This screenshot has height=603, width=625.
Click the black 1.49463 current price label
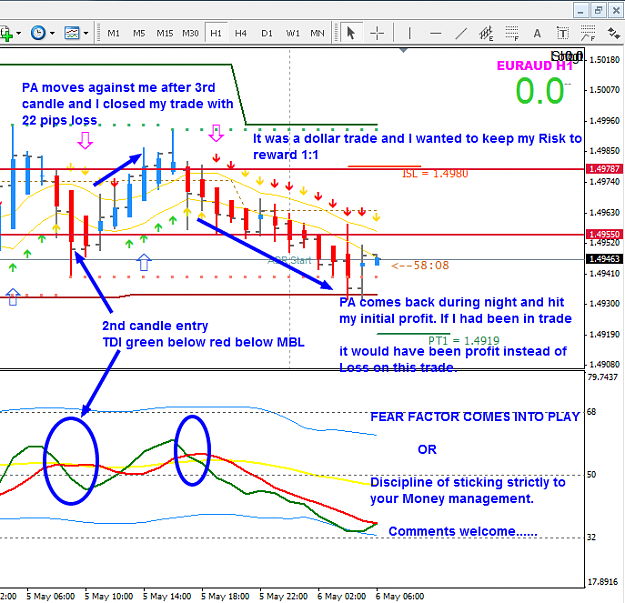point(605,259)
